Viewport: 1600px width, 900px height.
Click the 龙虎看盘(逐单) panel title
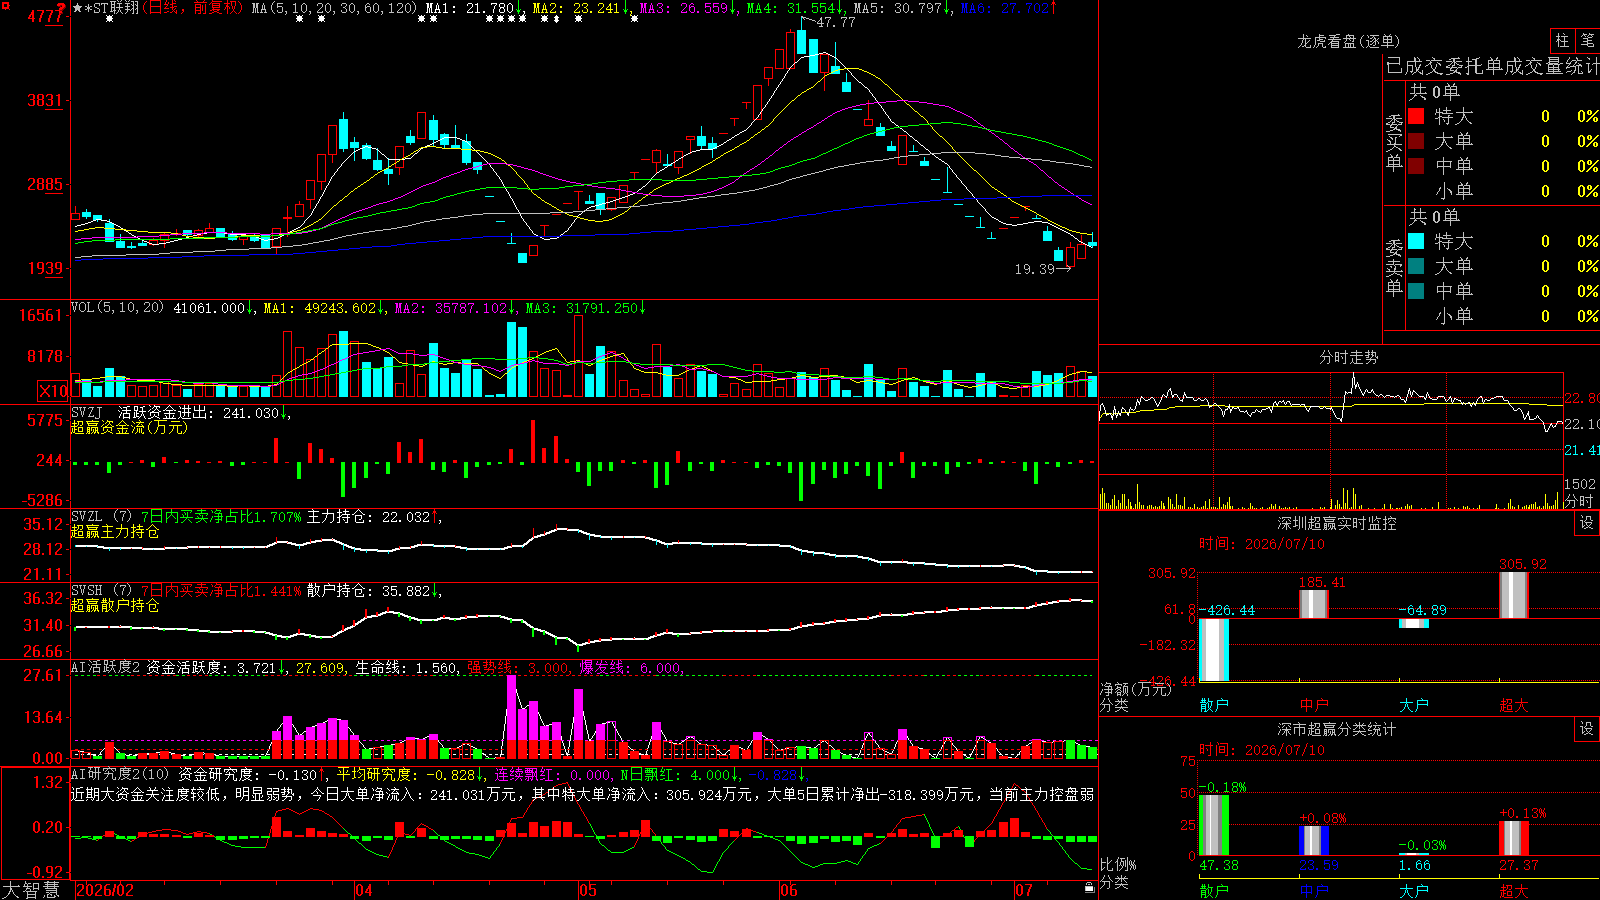1348,42
